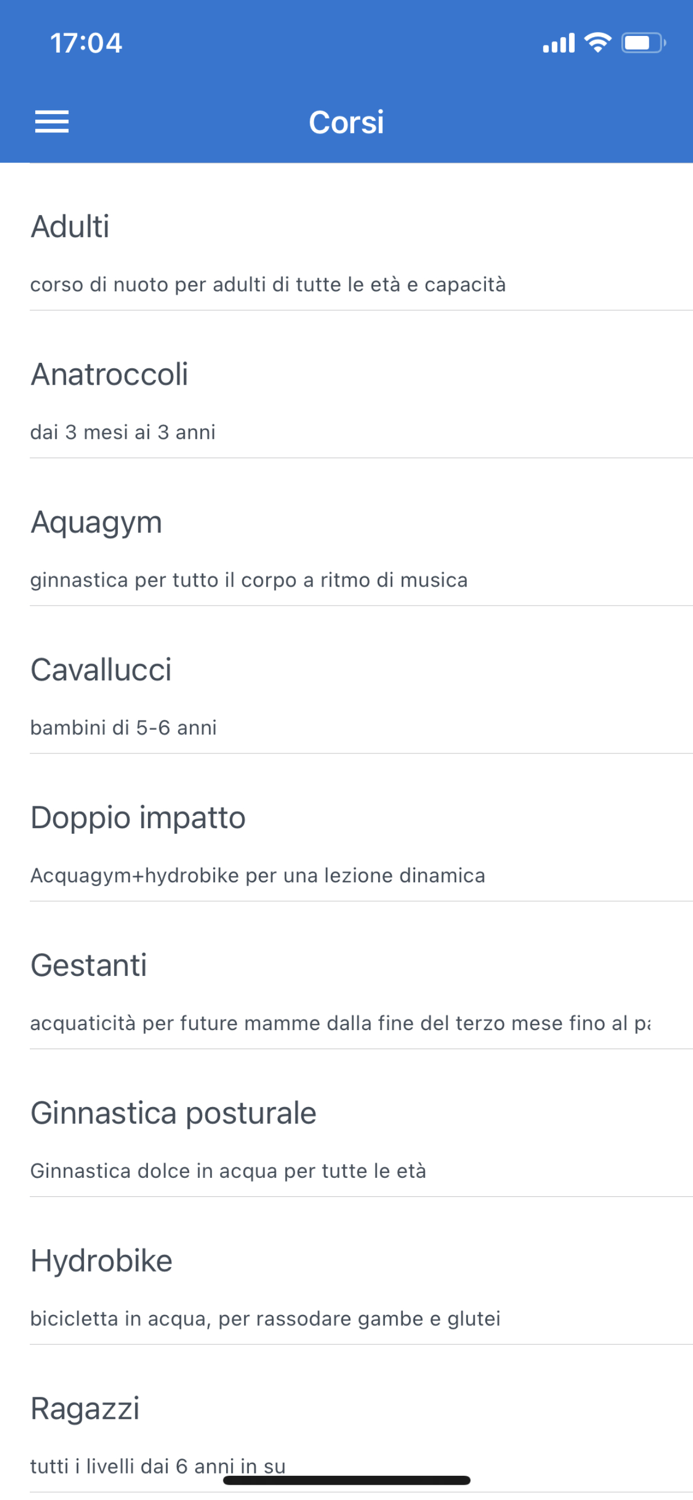This screenshot has width=693, height=1500.
Task: Select the Aquagym course entry
Action: (x=96, y=522)
